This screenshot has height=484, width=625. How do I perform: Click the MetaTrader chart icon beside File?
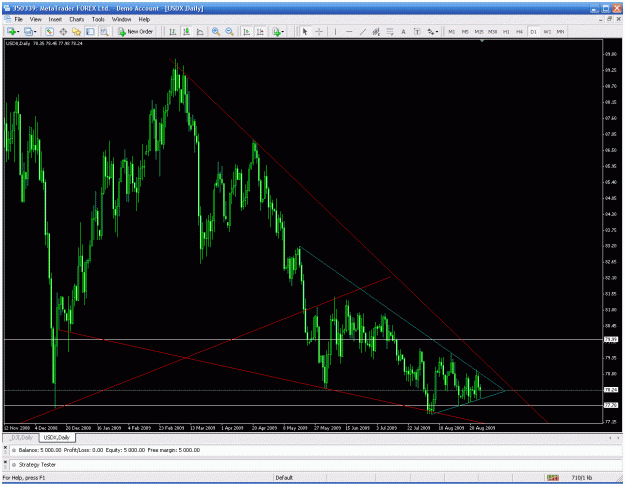tap(7, 19)
